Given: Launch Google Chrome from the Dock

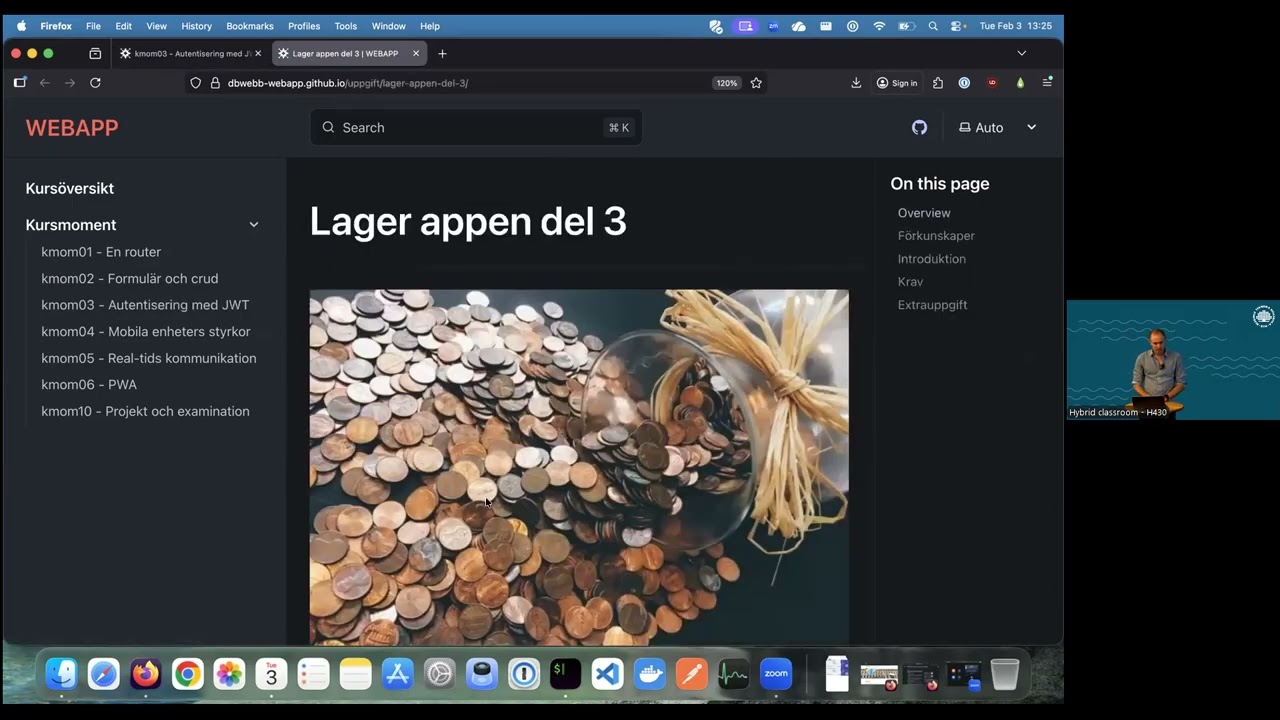Looking at the screenshot, I should 187,674.
